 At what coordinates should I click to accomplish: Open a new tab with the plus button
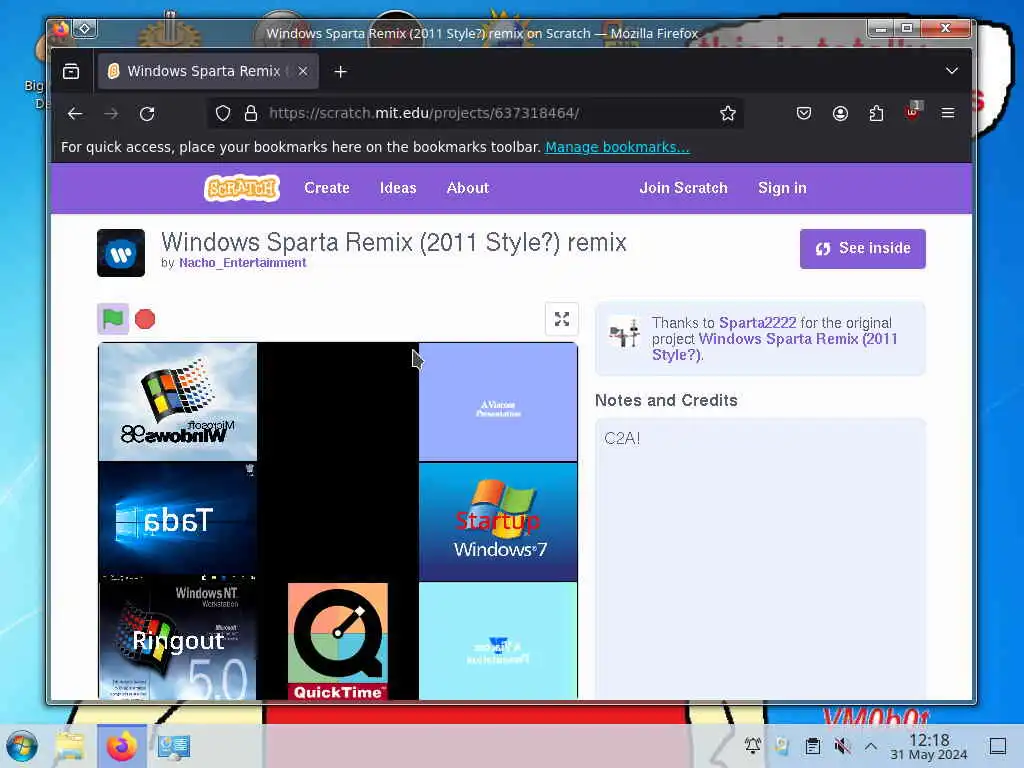[340, 72]
